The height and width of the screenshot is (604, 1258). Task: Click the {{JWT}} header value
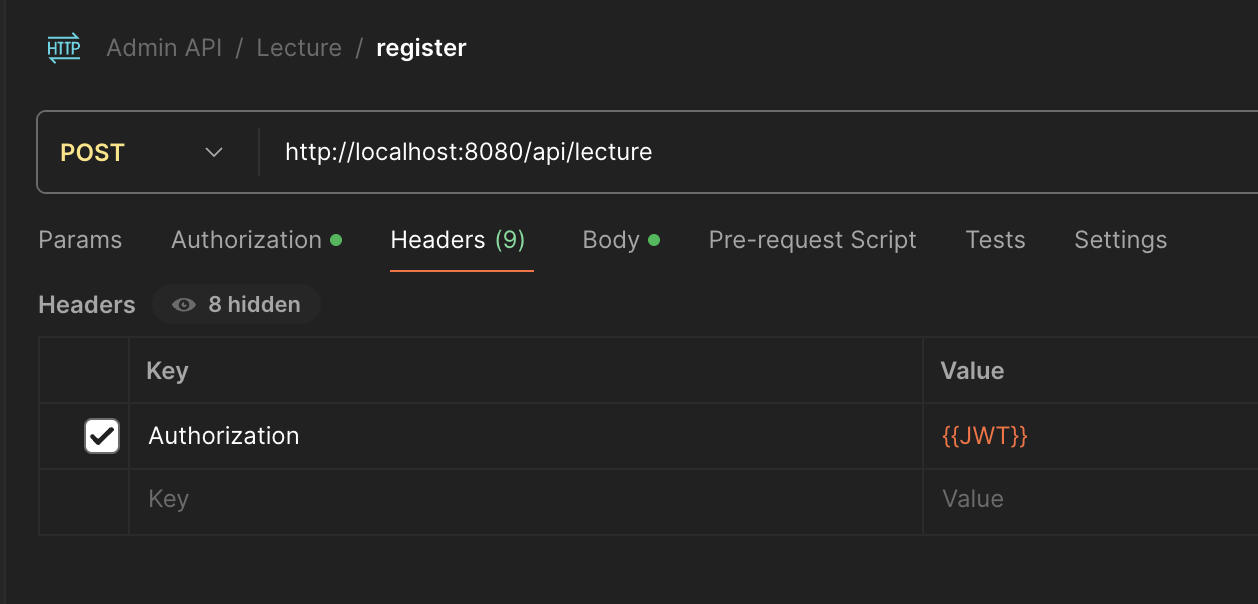(x=985, y=436)
